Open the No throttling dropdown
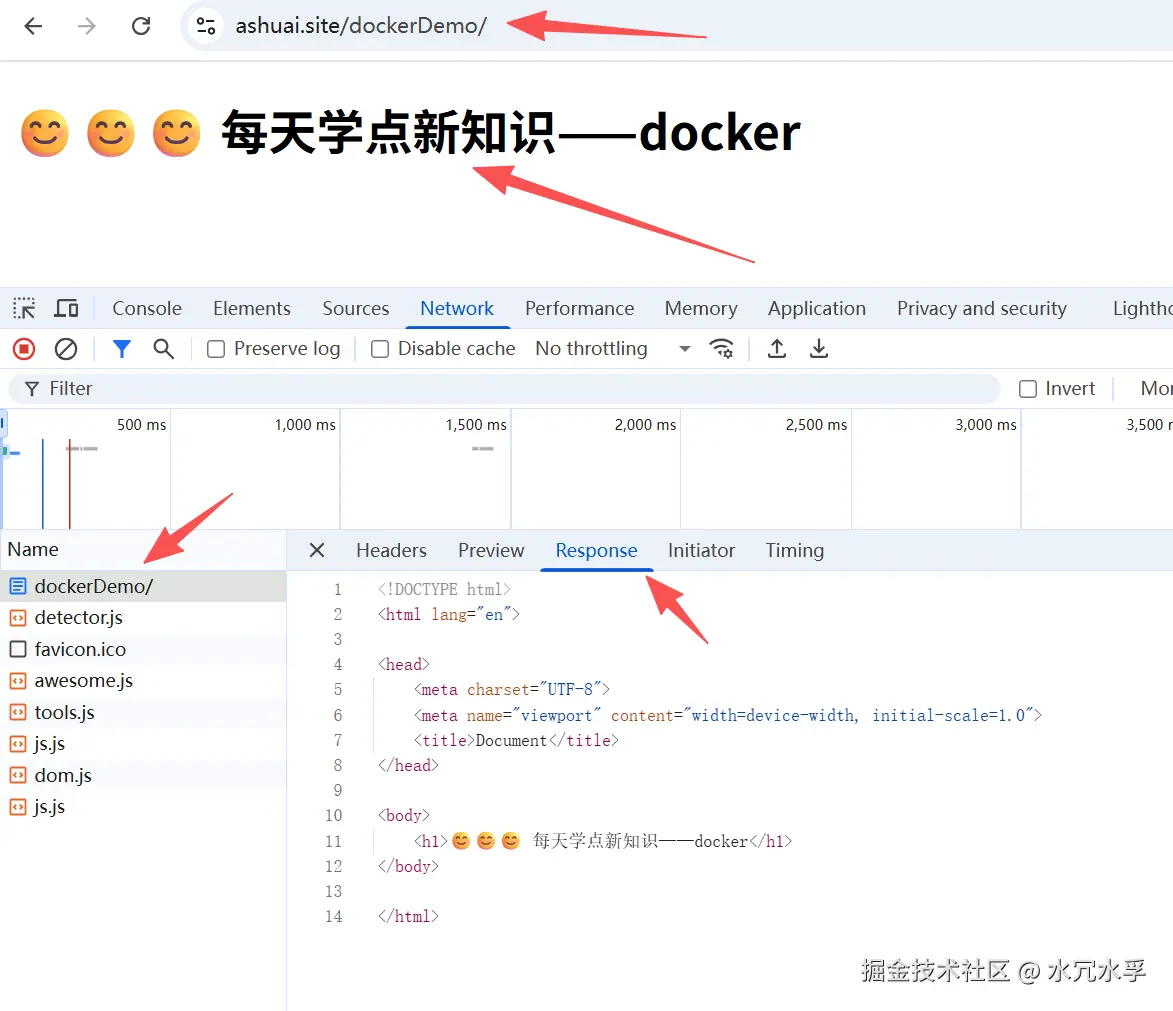 pyautogui.click(x=613, y=349)
